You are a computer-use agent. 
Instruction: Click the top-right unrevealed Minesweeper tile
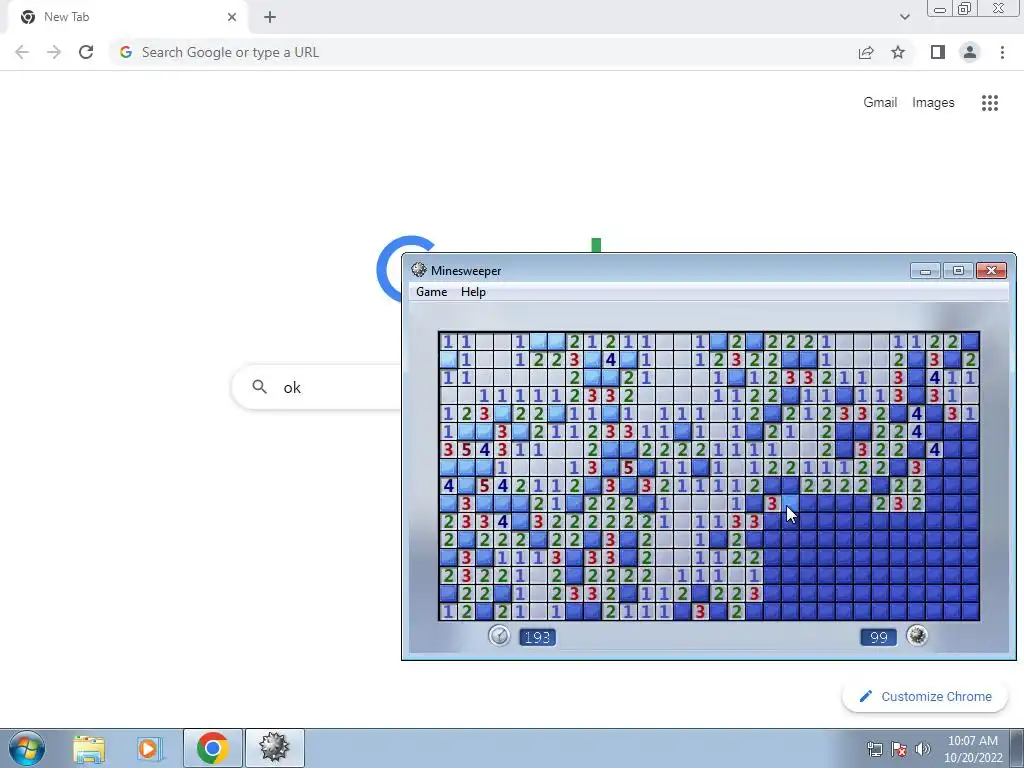click(970, 341)
